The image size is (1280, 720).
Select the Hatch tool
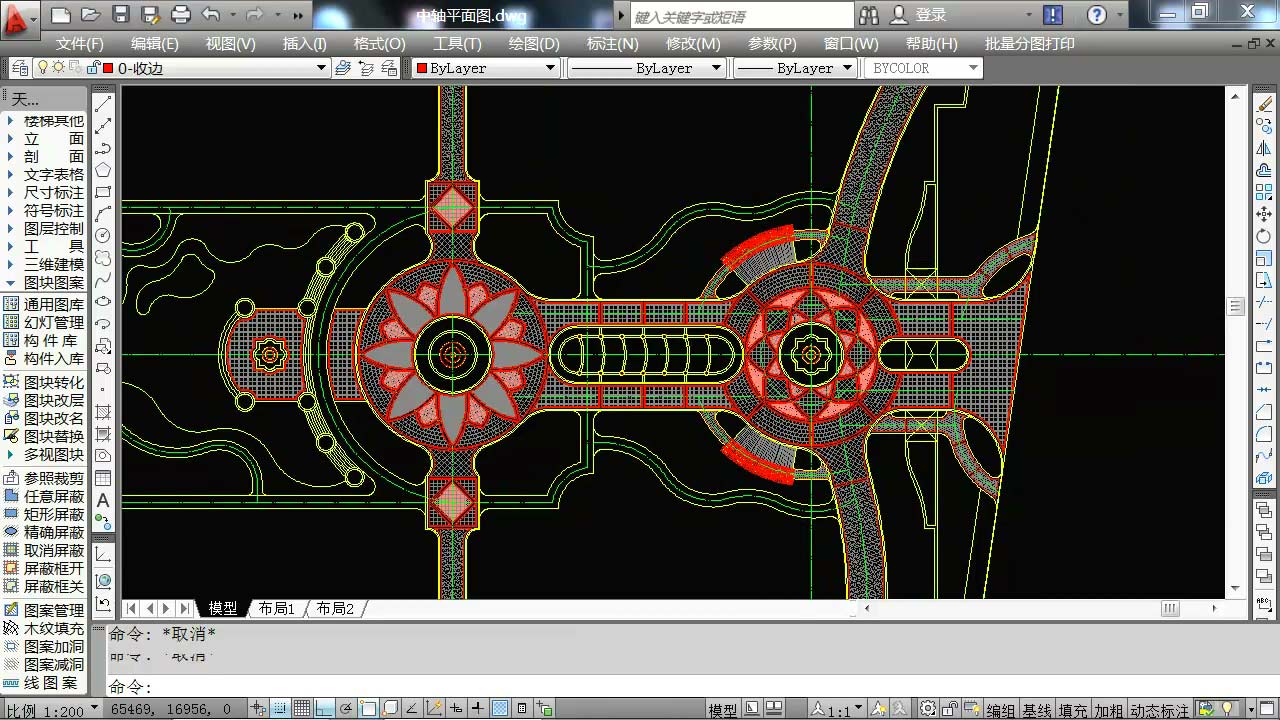tap(103, 412)
